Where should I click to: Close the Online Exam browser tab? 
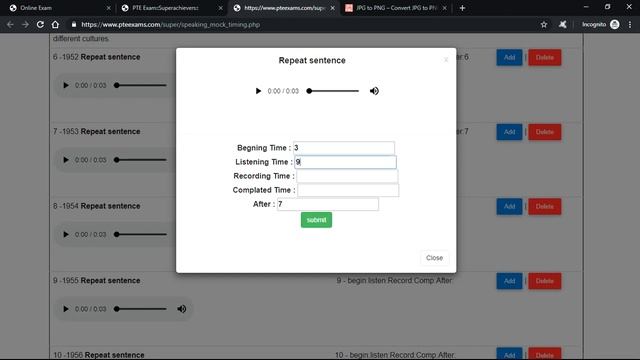tap(108, 8)
